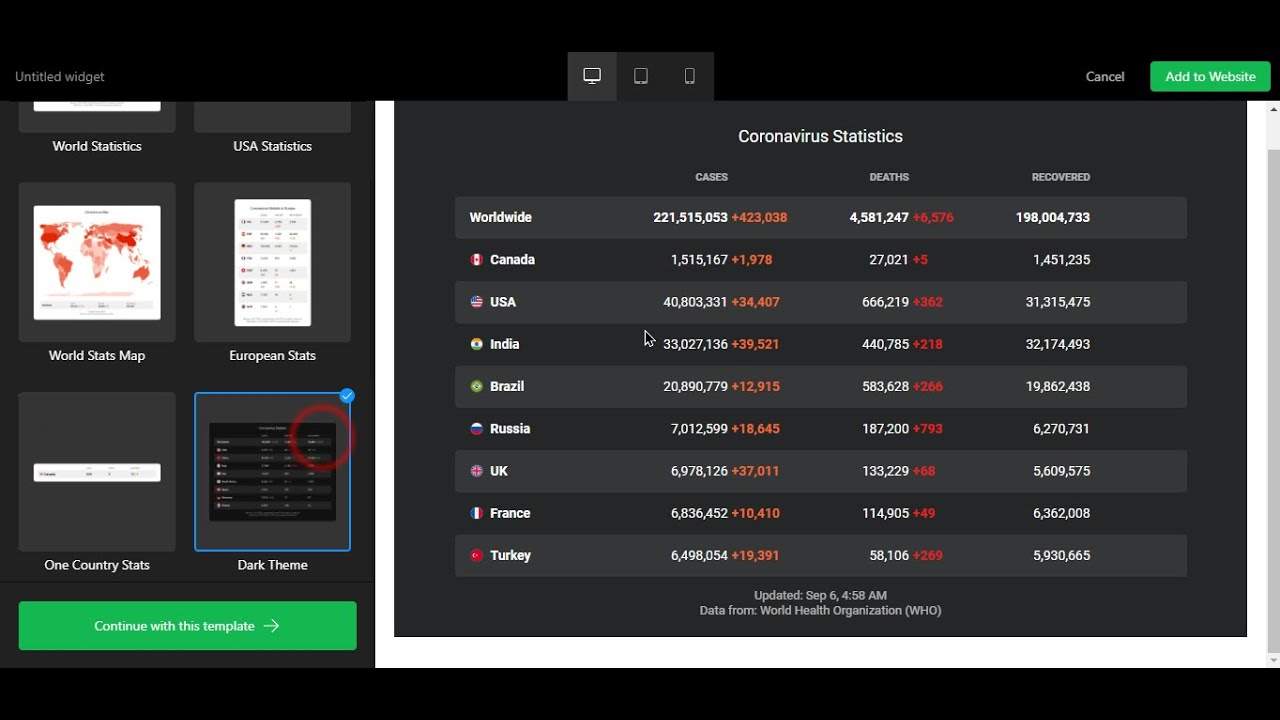The height and width of the screenshot is (720, 1280).
Task: Click the India flag icon
Action: click(x=477, y=344)
